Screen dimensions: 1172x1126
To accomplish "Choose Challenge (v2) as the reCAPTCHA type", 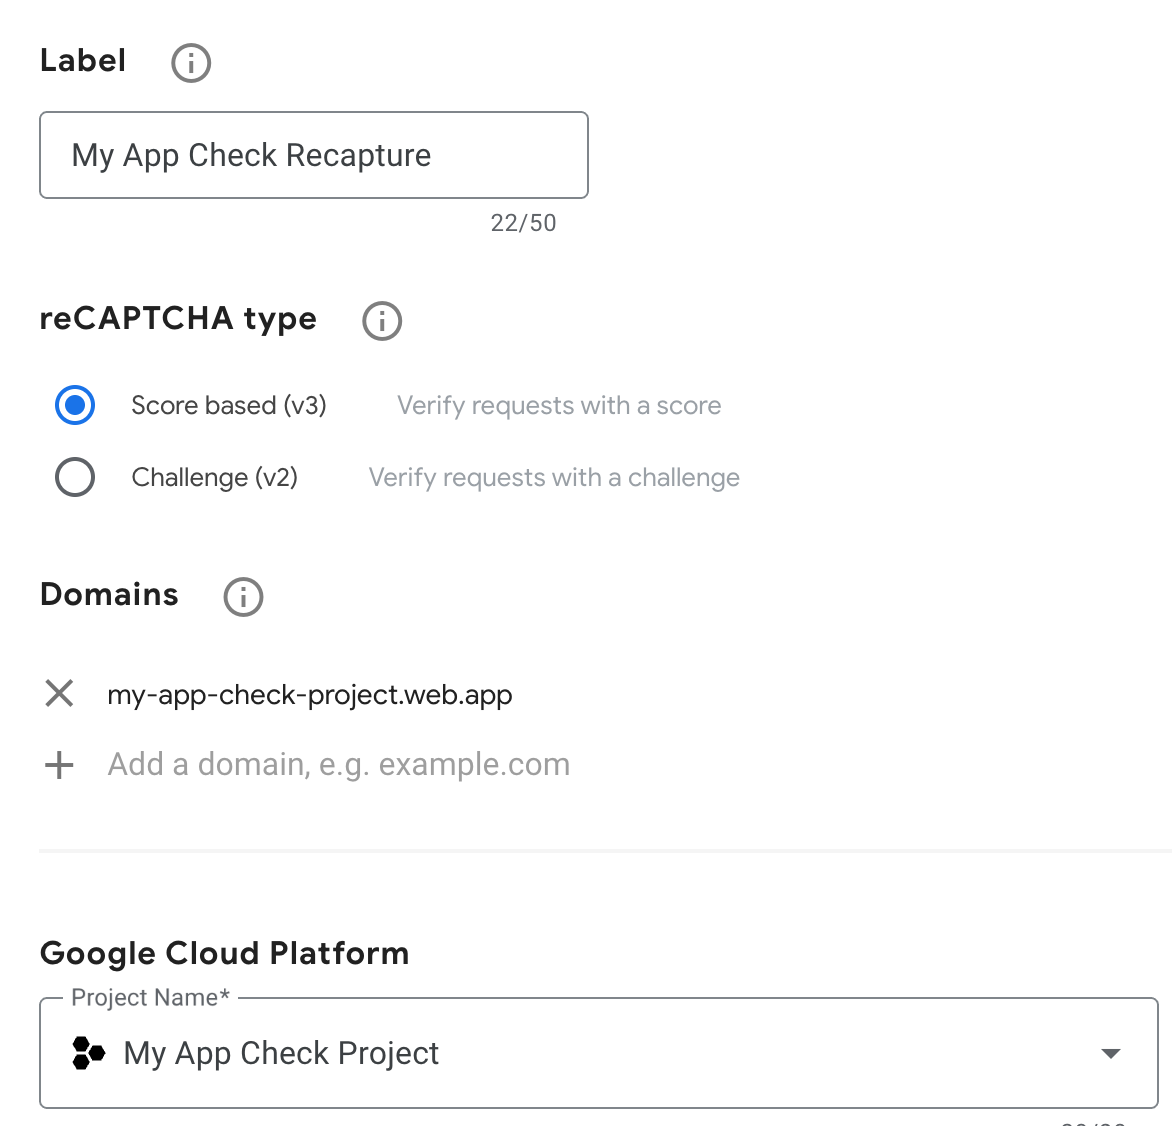I will tap(75, 477).
